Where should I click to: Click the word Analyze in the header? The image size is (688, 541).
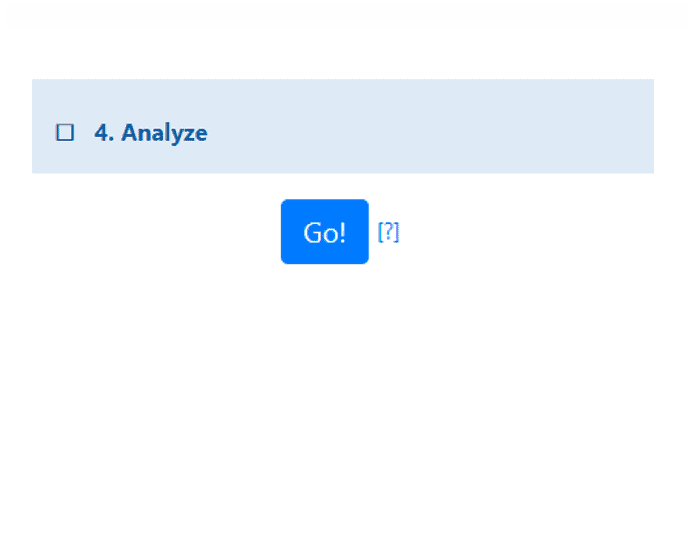165,133
